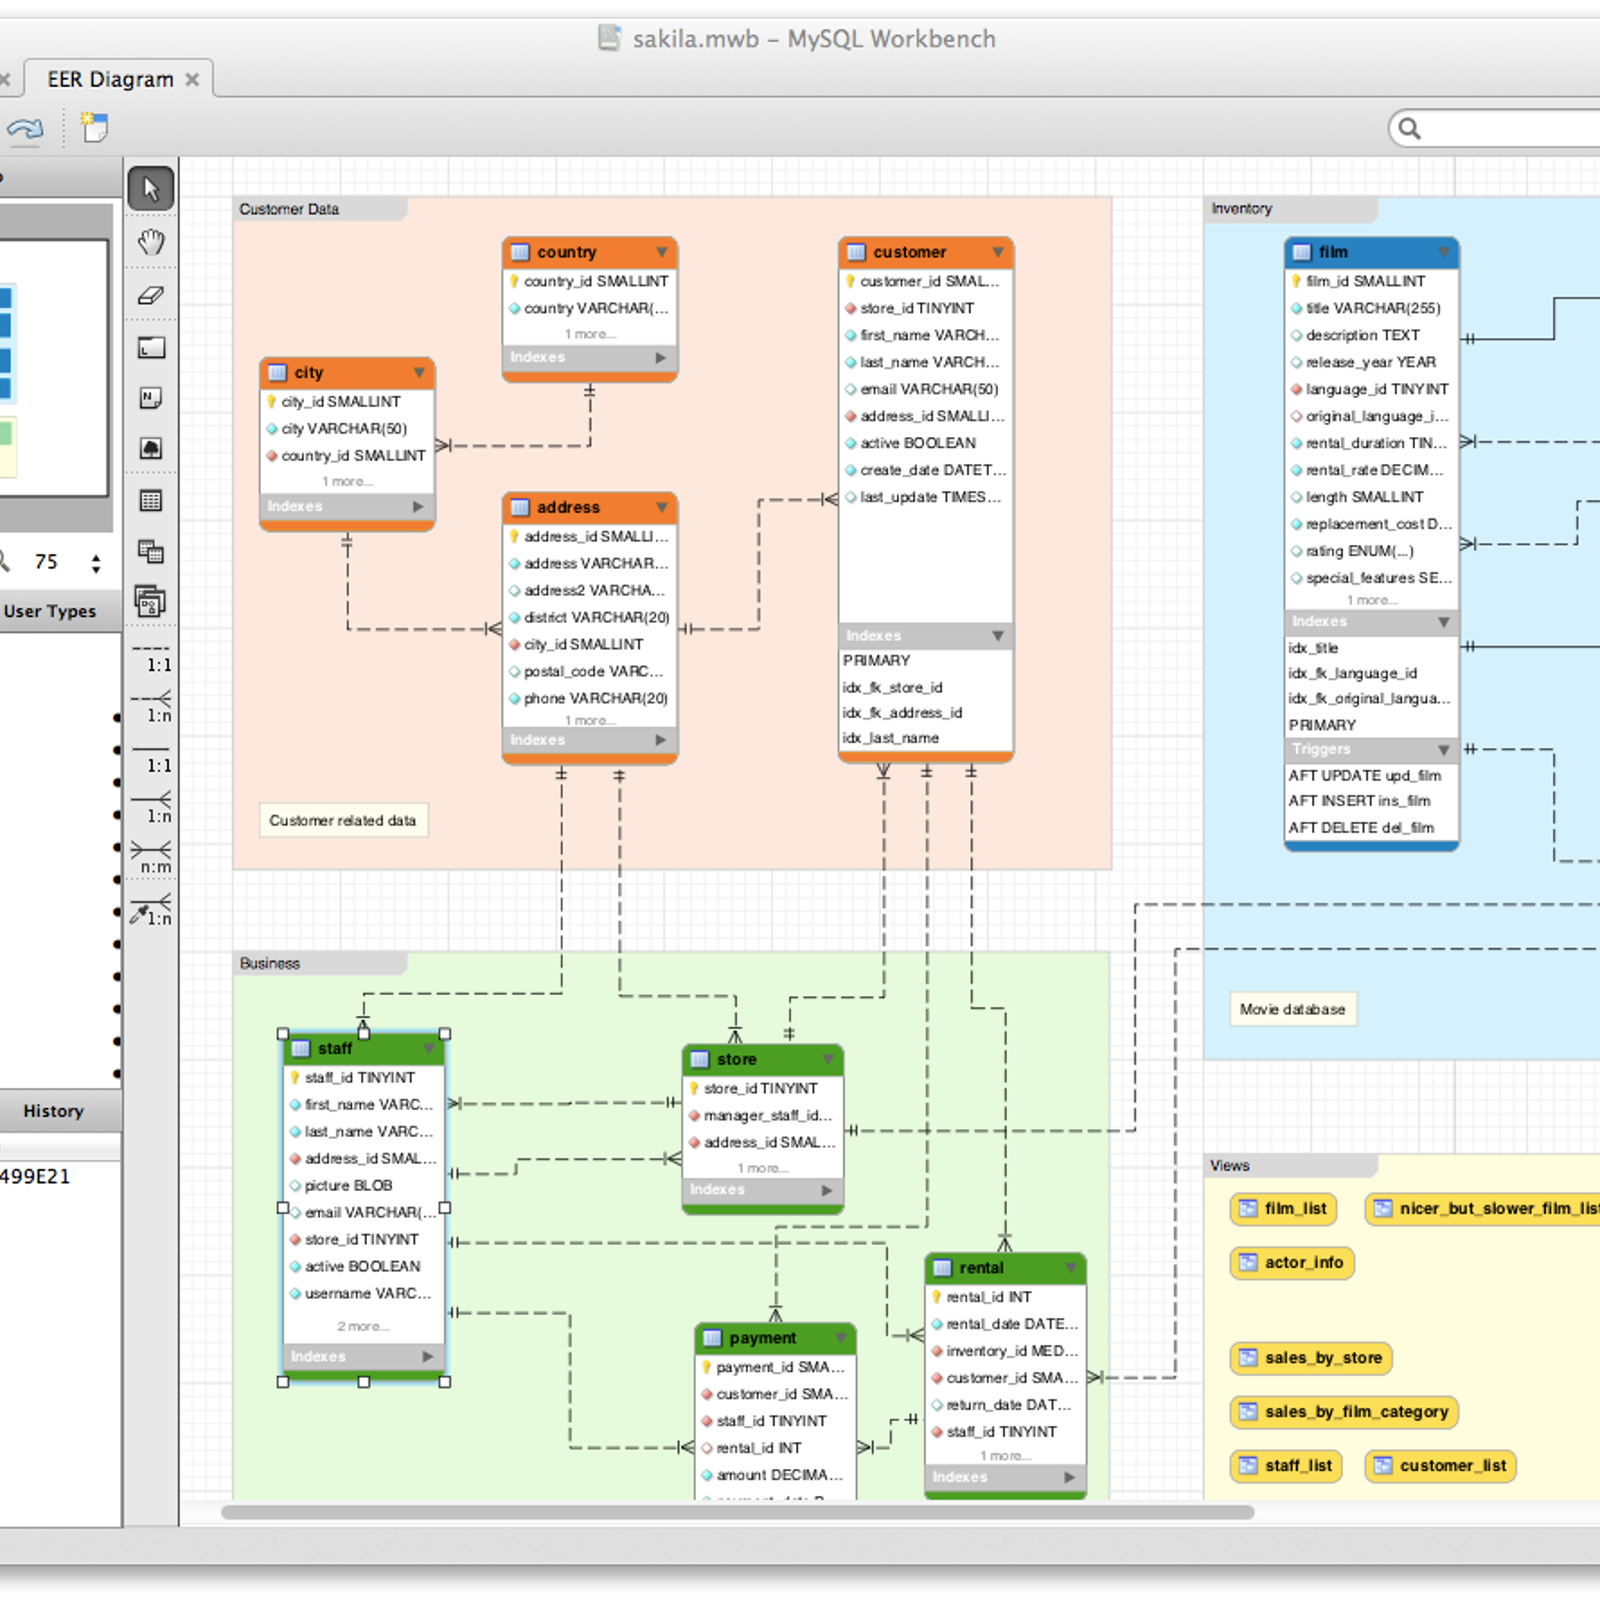Screen dimensions: 1600x1600
Task: Collapse the film Indexes section
Action: coord(1443,622)
